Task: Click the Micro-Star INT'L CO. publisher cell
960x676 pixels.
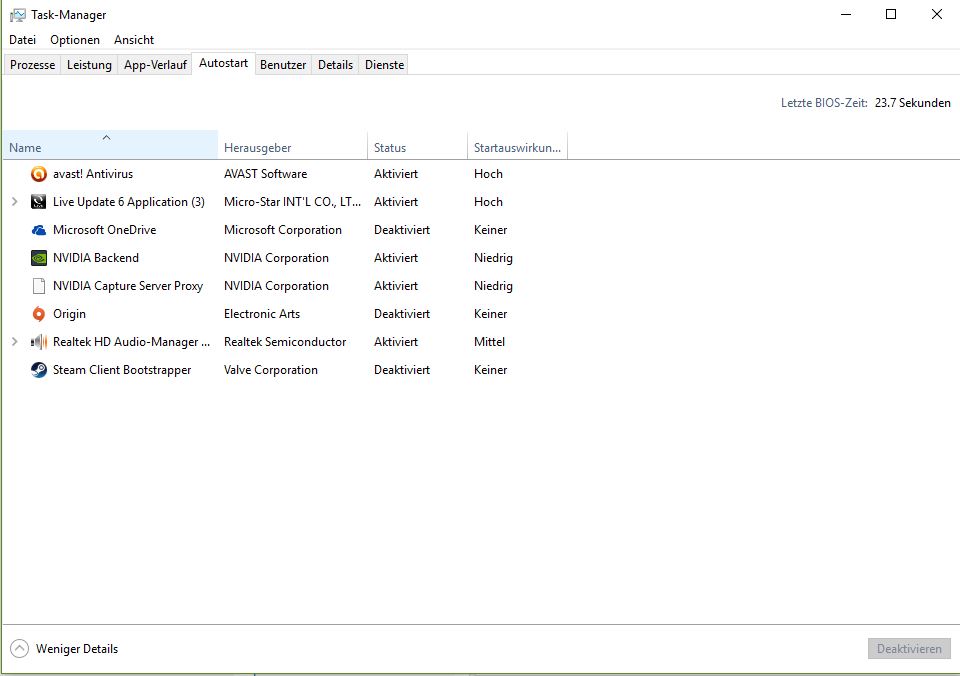Action: coord(292,202)
